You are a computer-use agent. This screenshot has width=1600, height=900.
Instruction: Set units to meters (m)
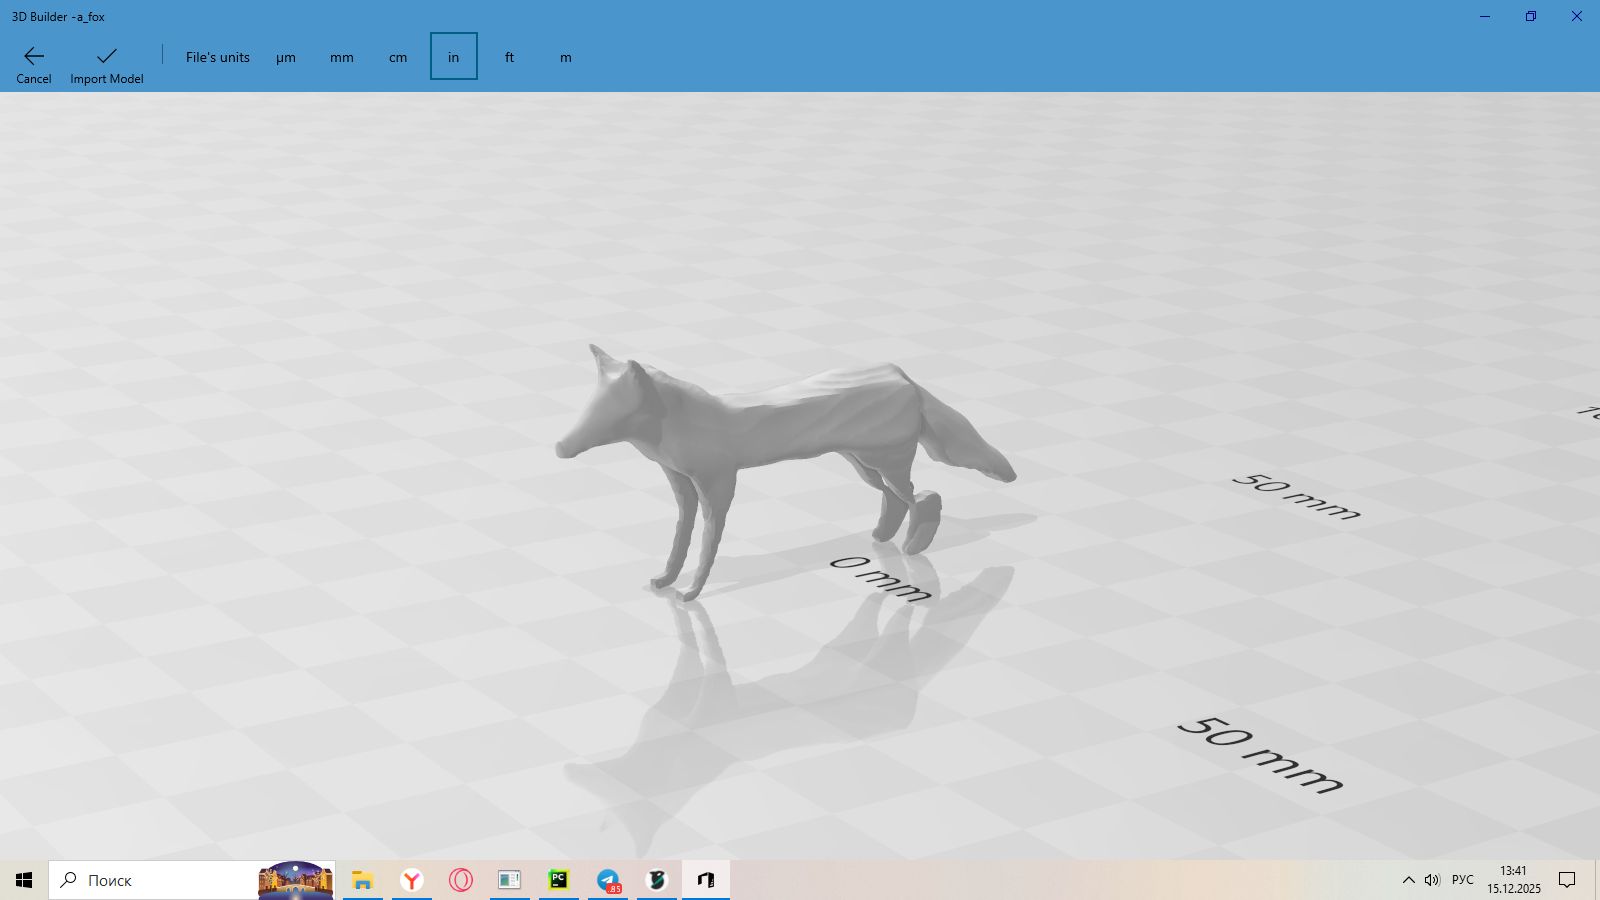click(566, 57)
